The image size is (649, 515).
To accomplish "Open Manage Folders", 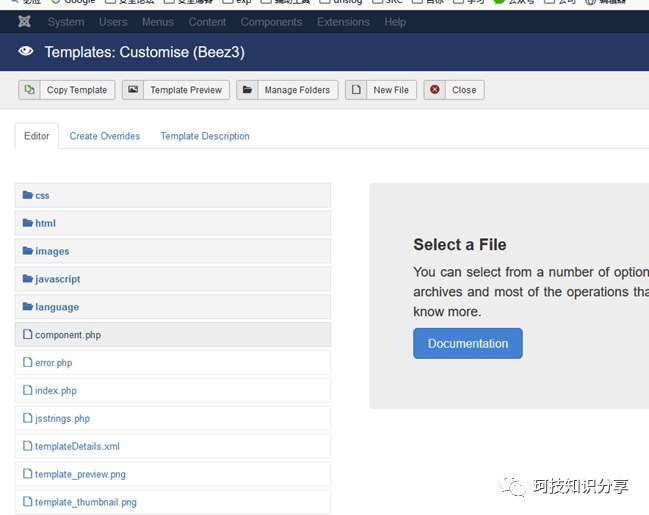I will [297, 90].
